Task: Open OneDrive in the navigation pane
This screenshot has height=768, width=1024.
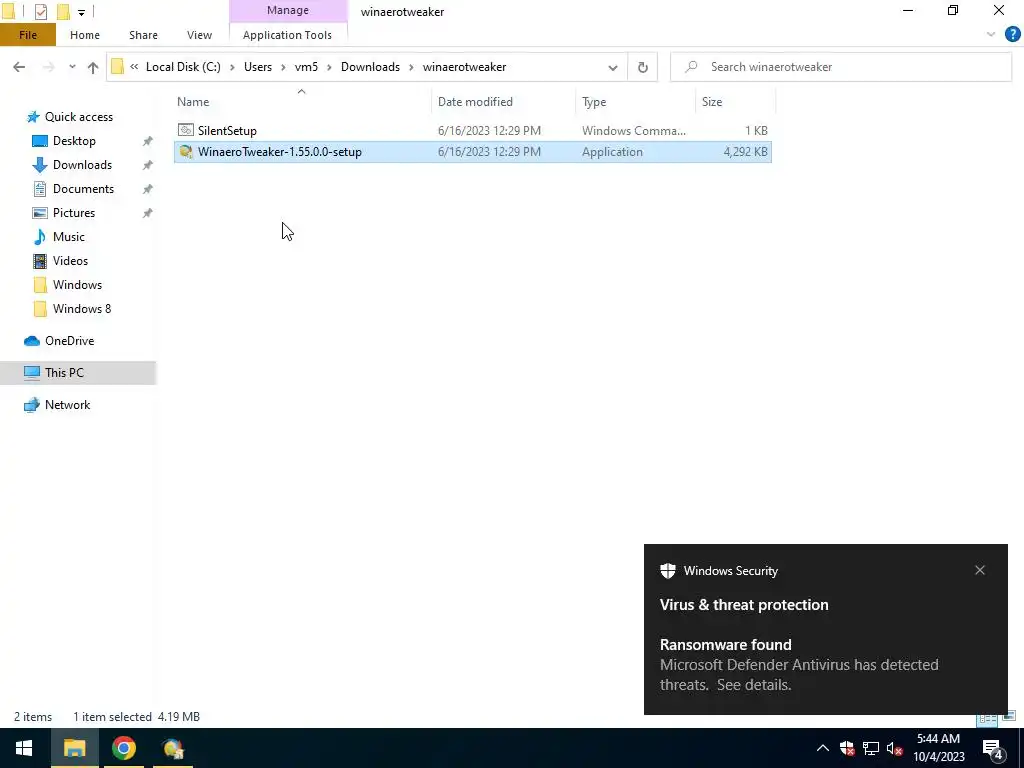Action: point(69,341)
